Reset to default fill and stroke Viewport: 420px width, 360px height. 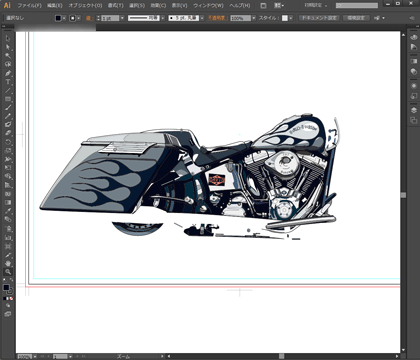[4, 280]
